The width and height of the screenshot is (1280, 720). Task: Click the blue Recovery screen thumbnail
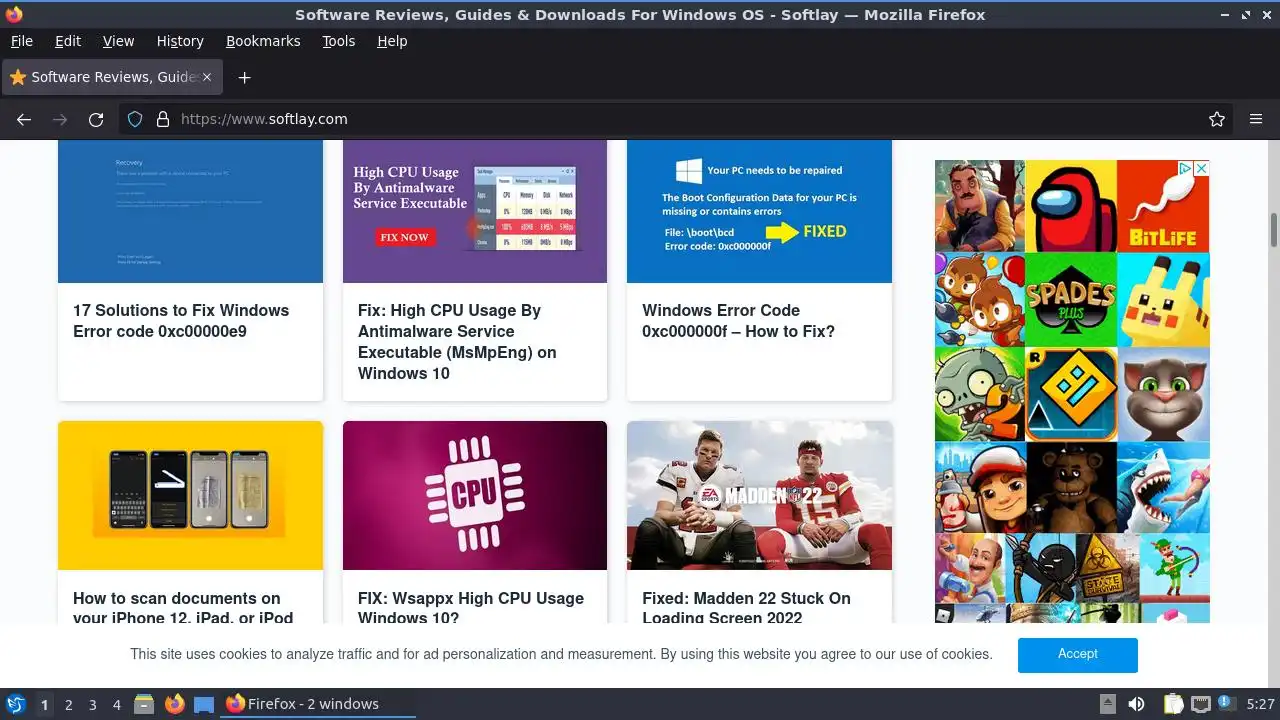[x=190, y=211]
